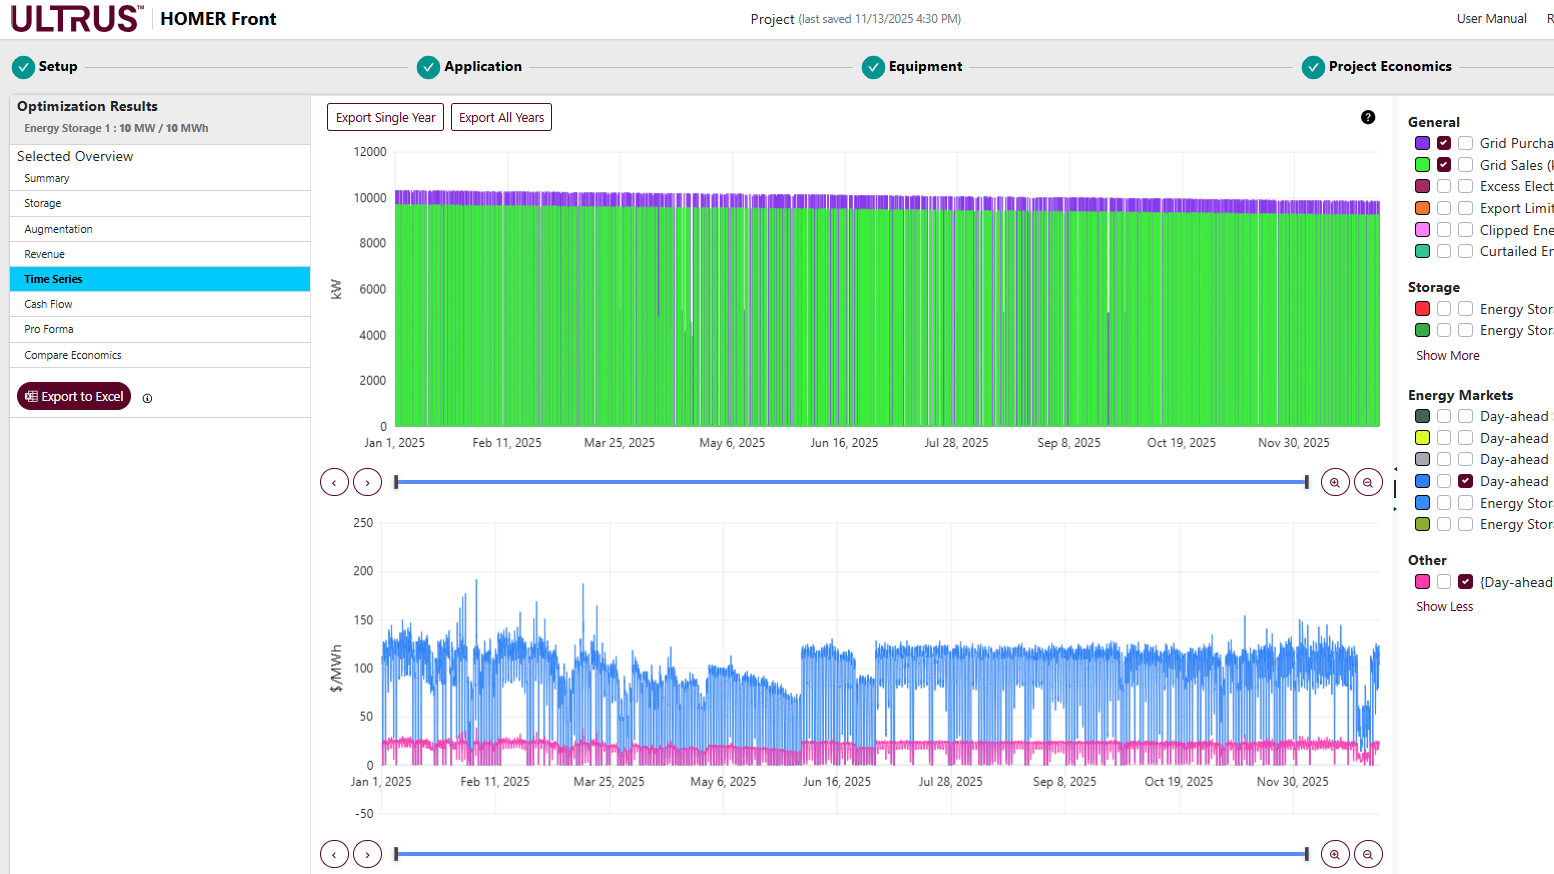This screenshot has width=1554, height=874.
Task: Click the upper chart time range slider
Action: (x=851, y=482)
